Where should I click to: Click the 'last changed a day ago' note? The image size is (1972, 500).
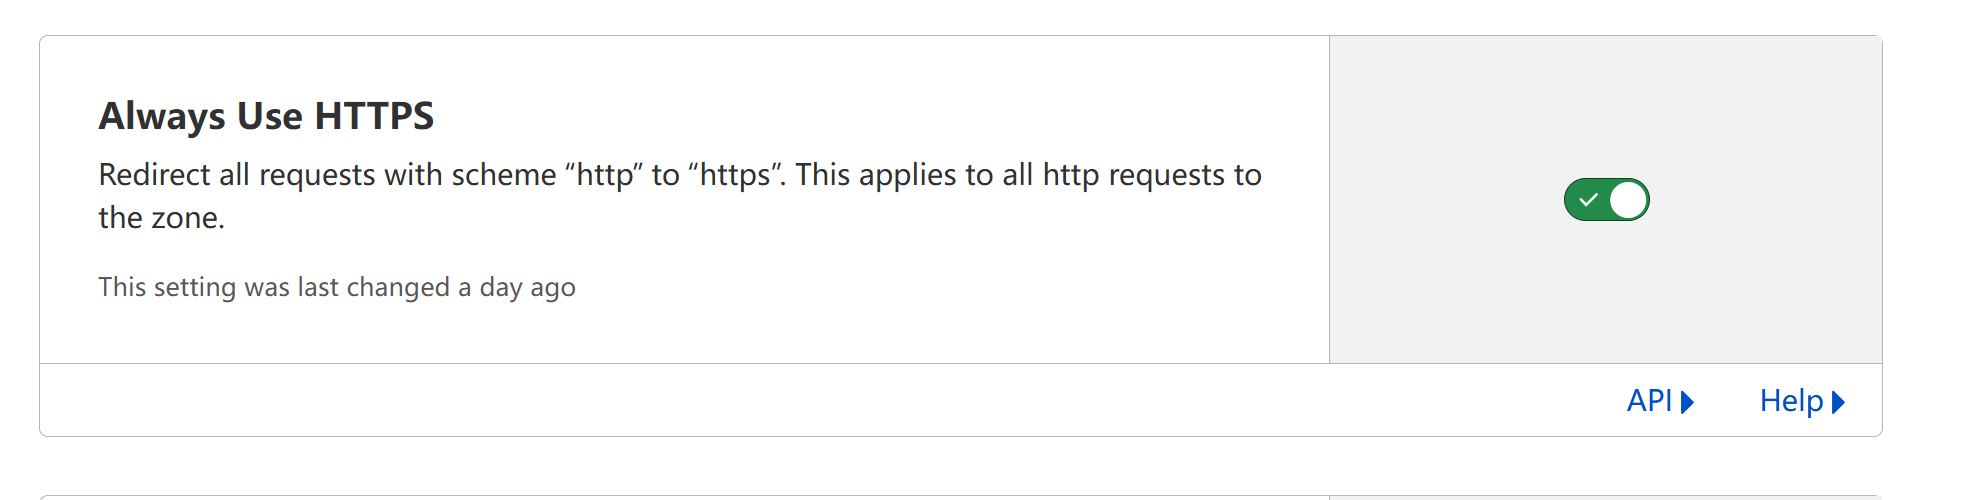[x=337, y=287]
